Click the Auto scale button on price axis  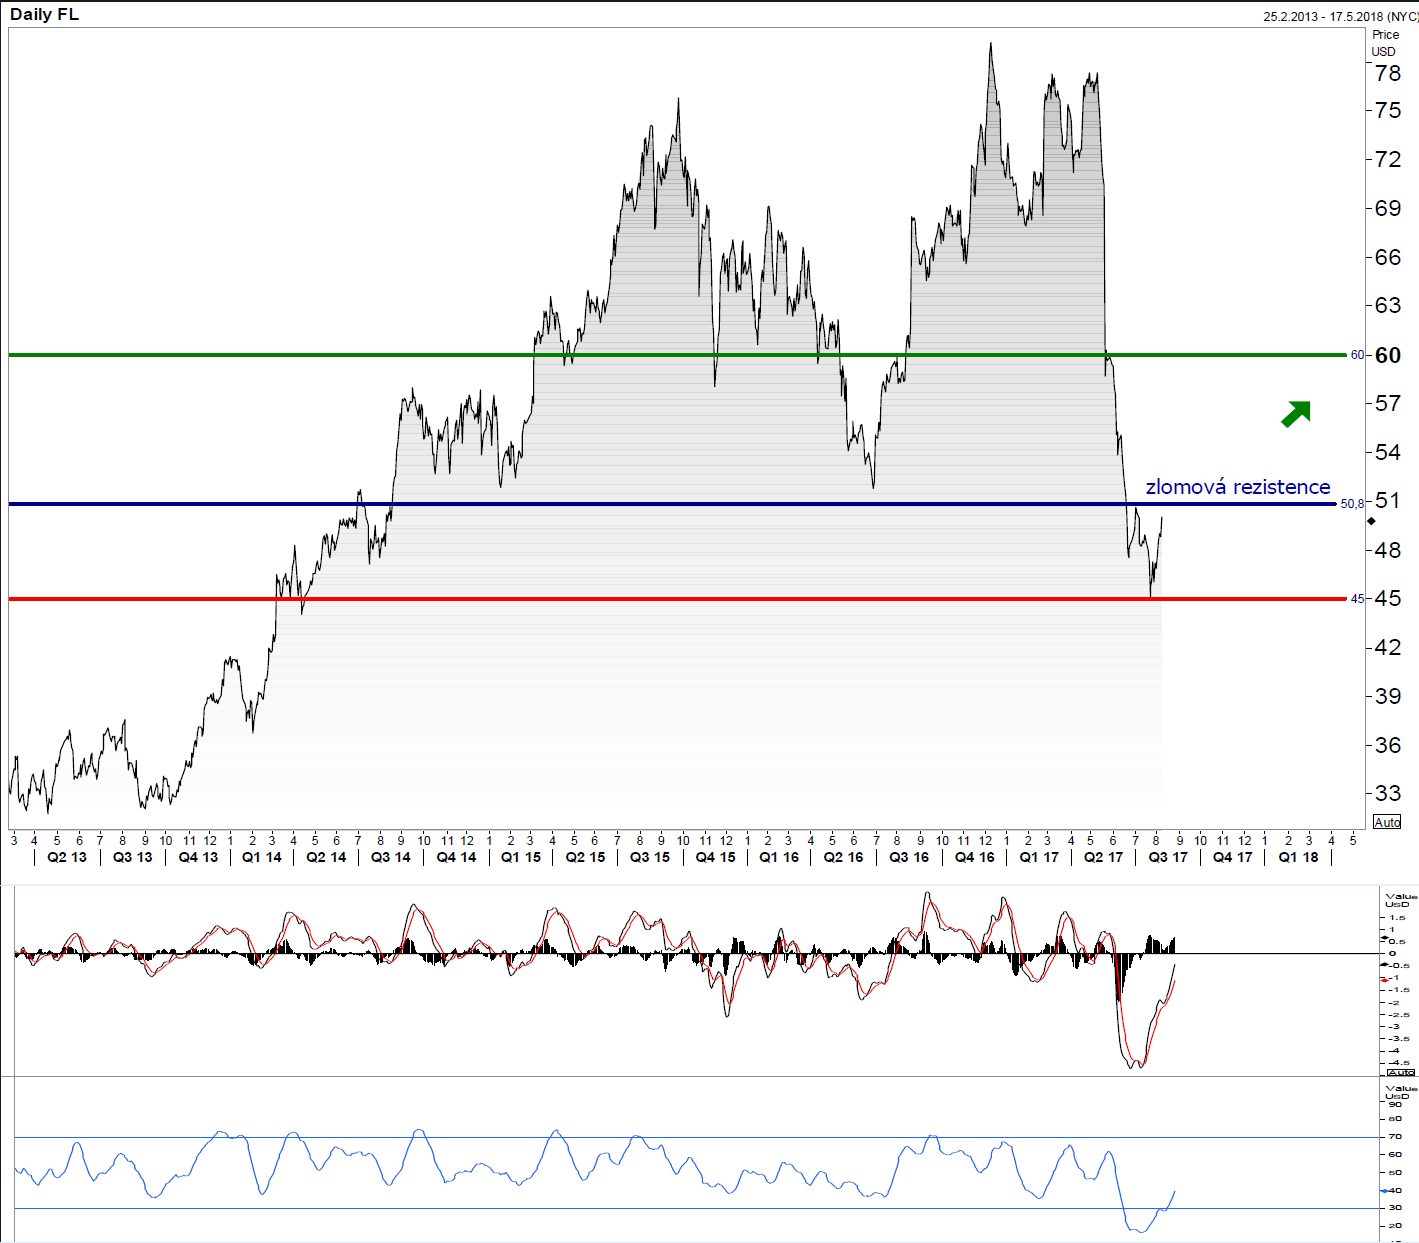(1387, 822)
